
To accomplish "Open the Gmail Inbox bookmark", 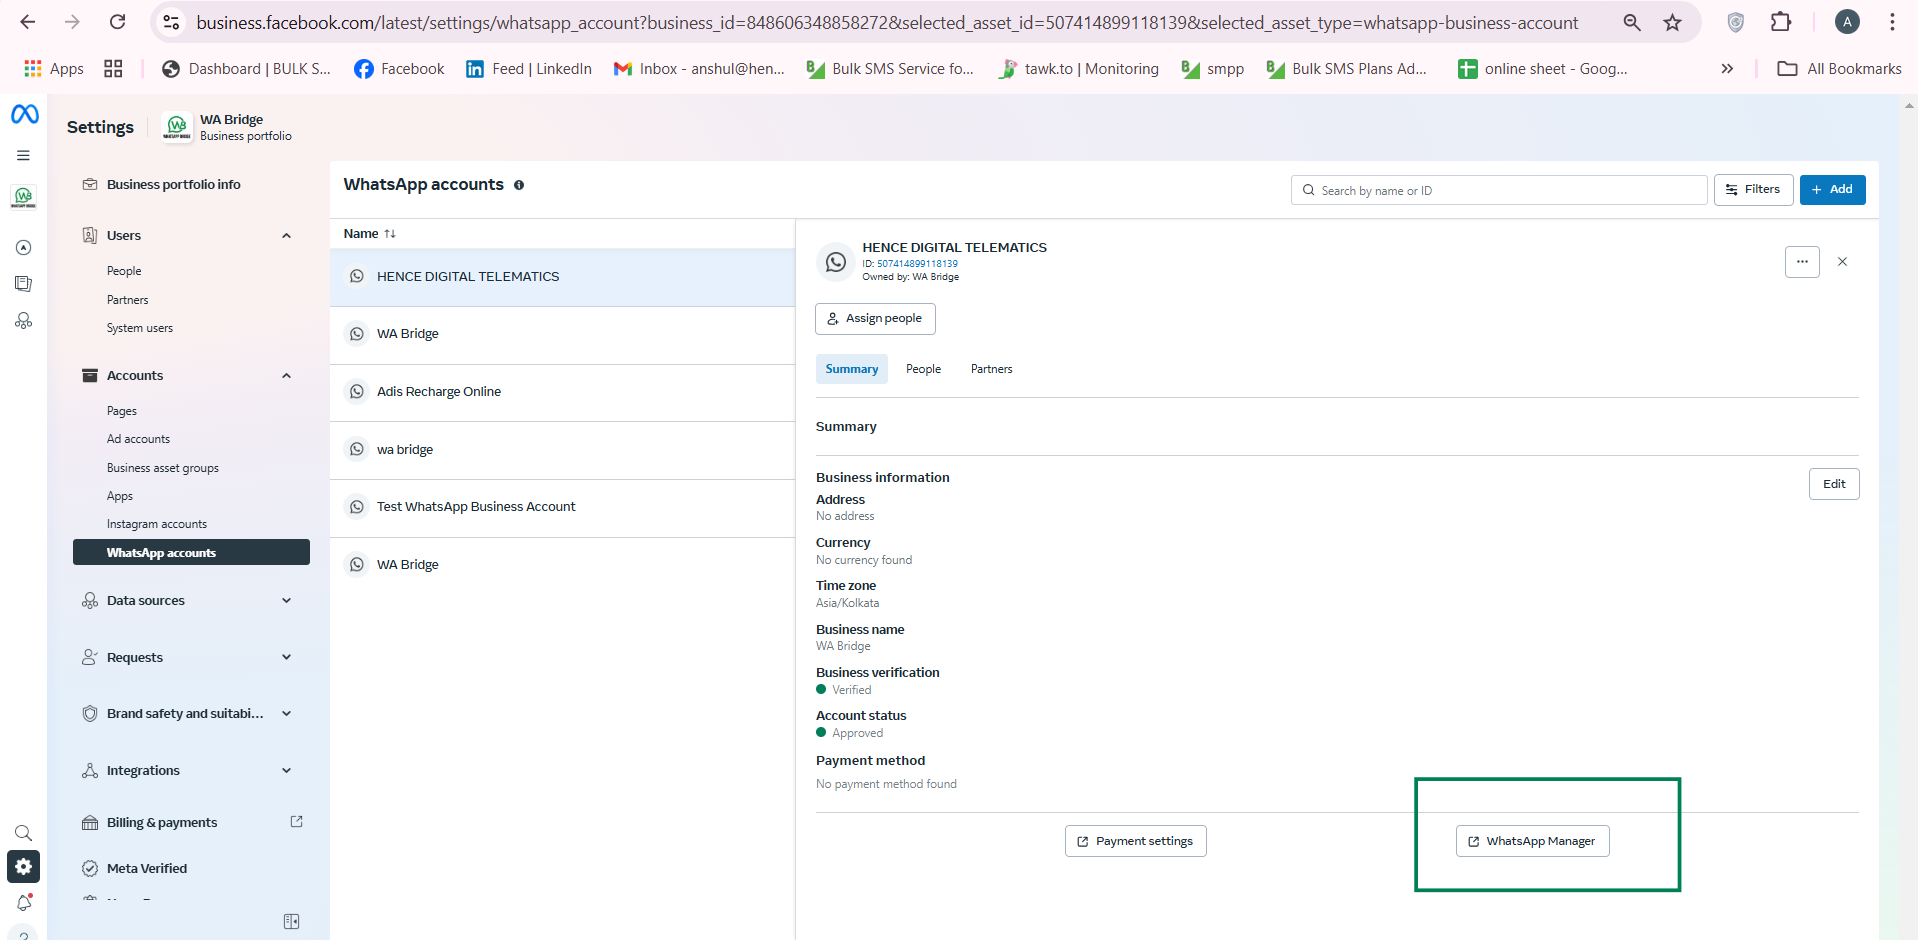I will (x=699, y=69).
